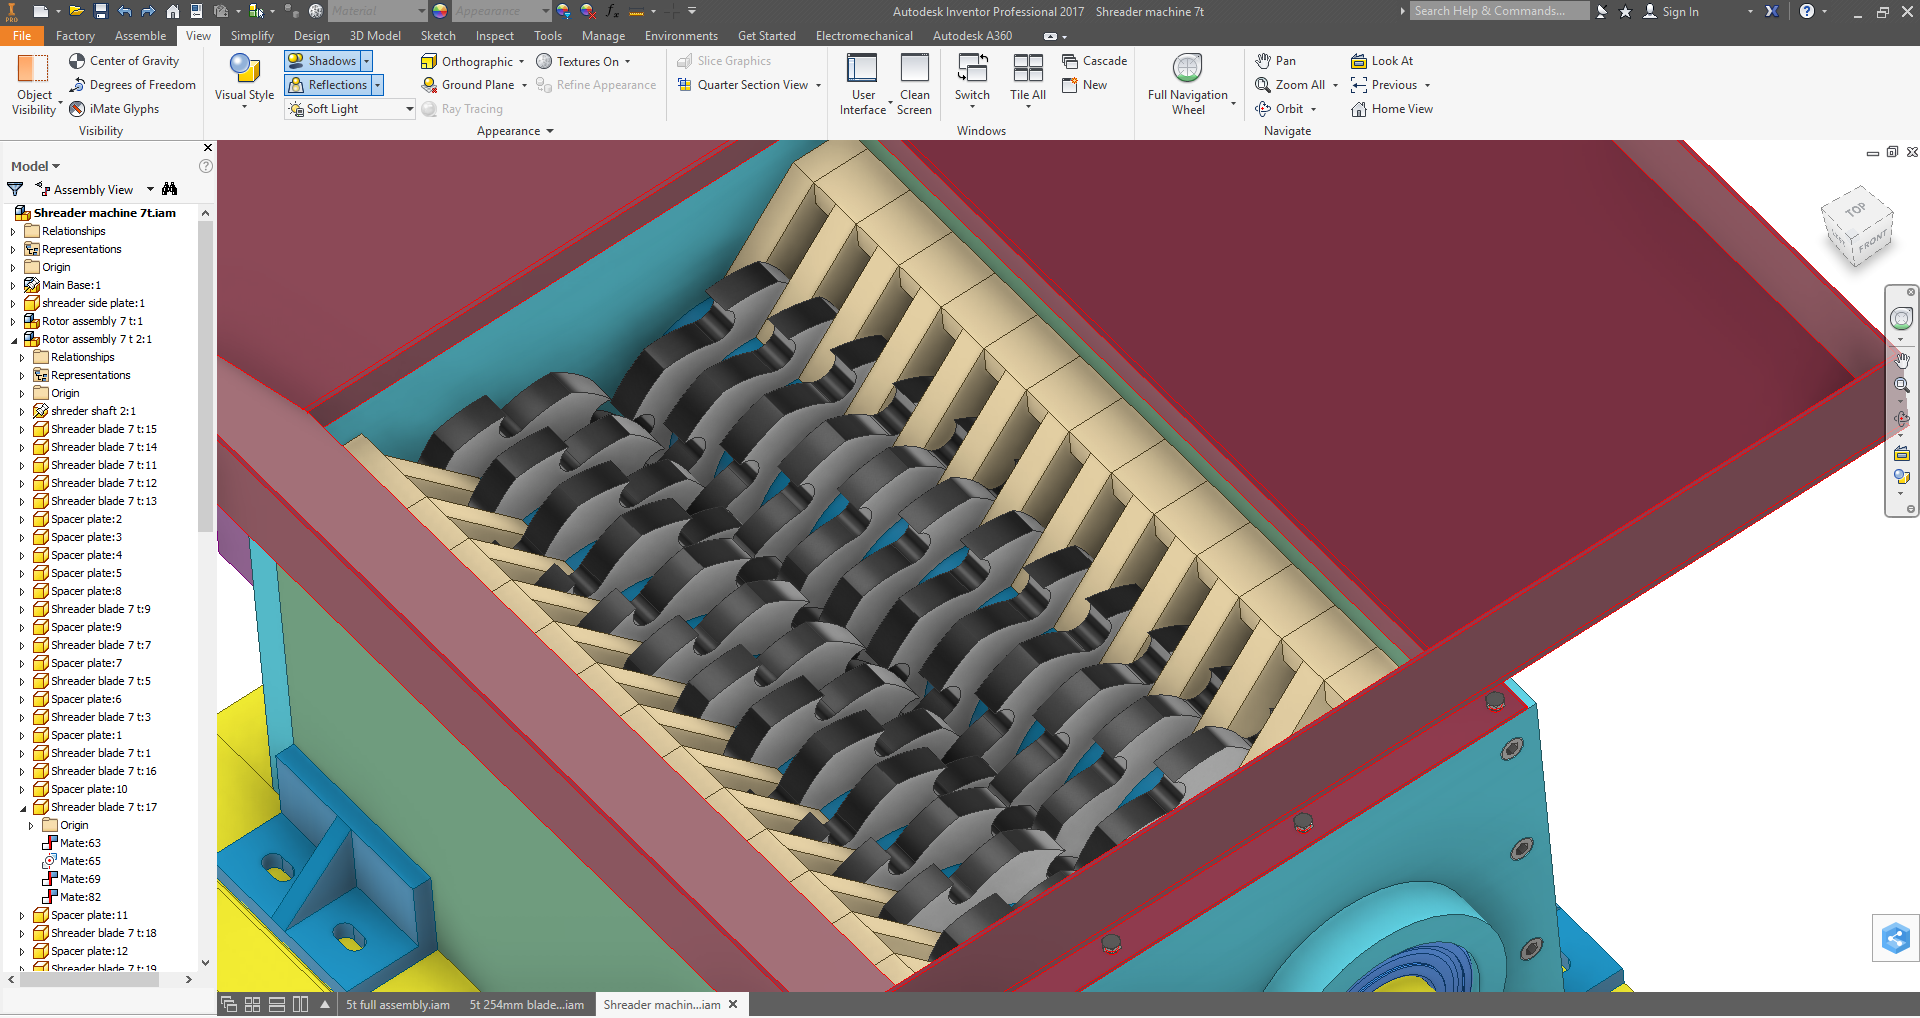Open the Soft Light lighting style dropdown
Screen dimensions: 1920x1018
pos(350,109)
